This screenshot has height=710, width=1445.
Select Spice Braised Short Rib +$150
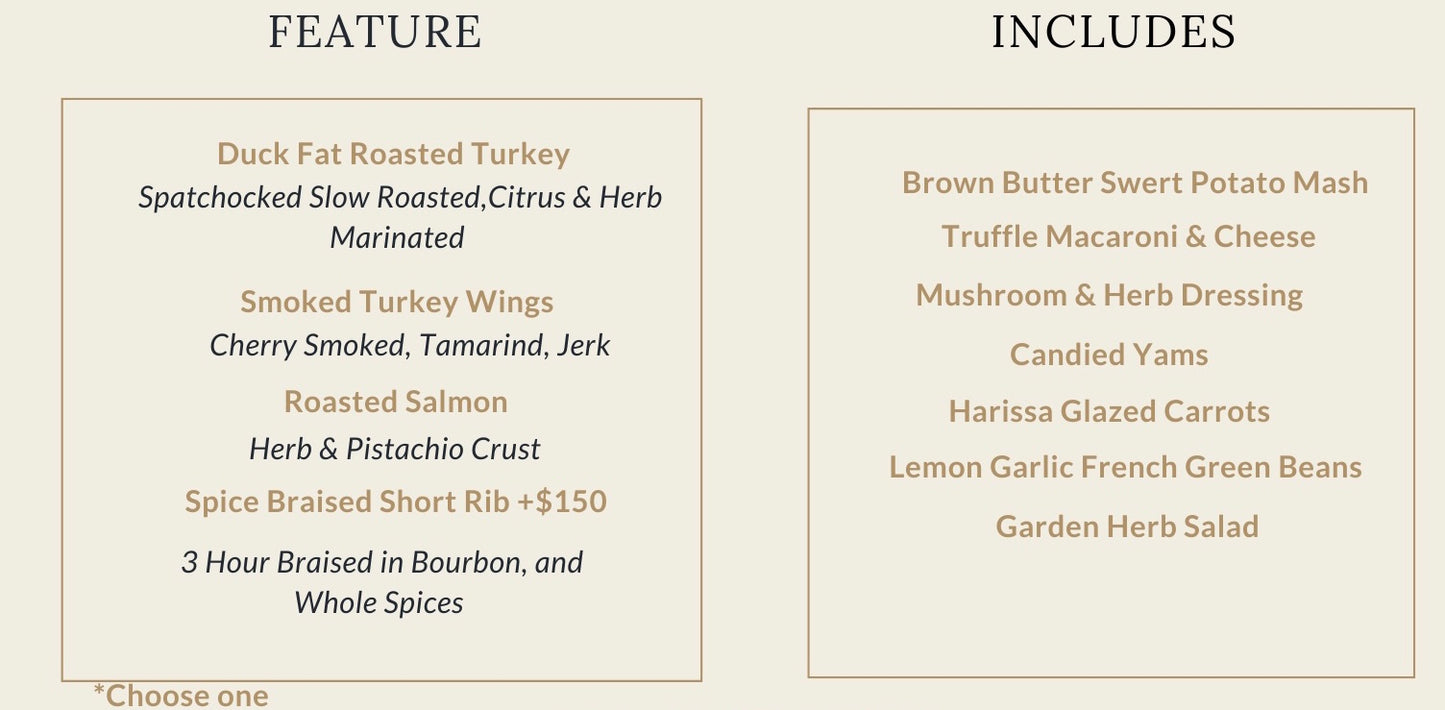point(396,501)
